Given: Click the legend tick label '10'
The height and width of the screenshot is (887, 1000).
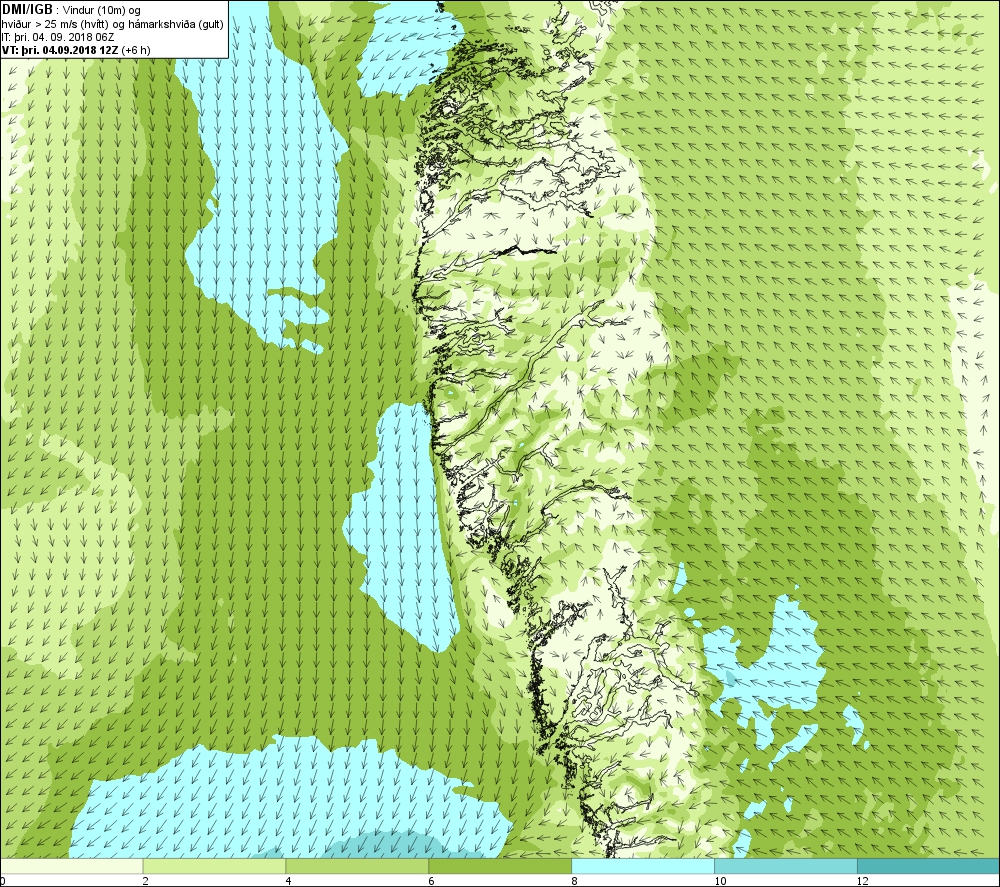Looking at the screenshot, I should 719,881.
